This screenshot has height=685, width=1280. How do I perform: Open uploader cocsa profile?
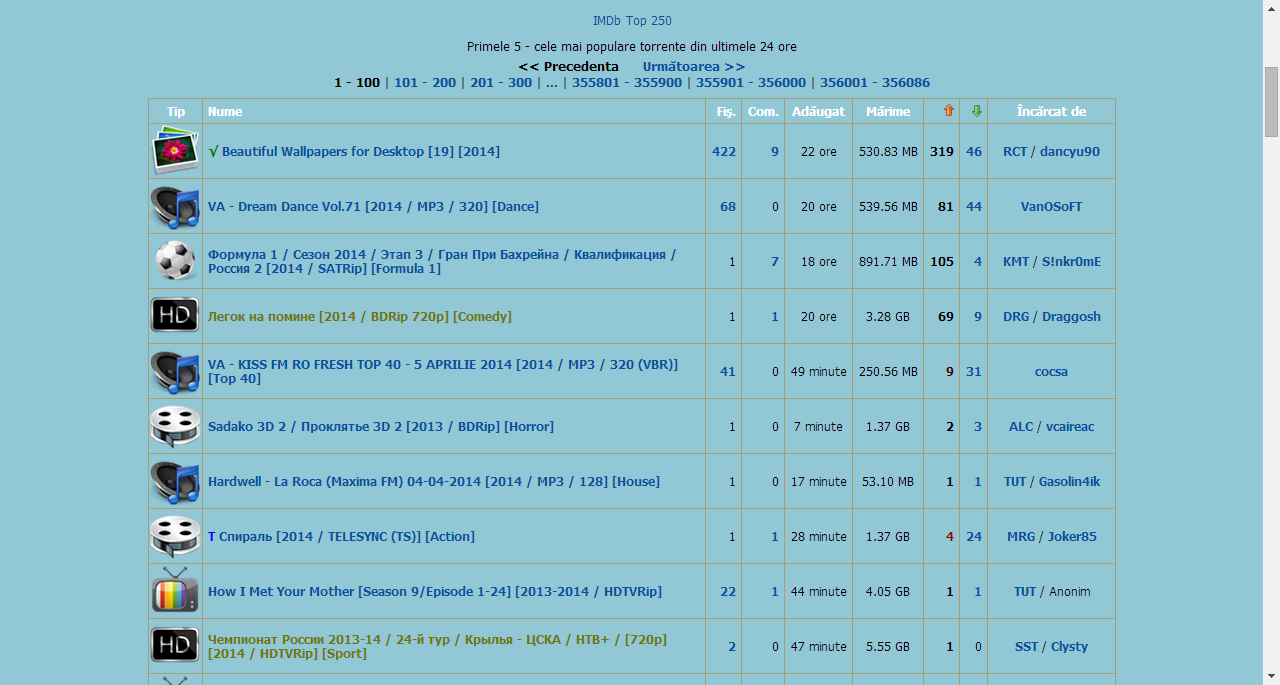[x=1051, y=371]
